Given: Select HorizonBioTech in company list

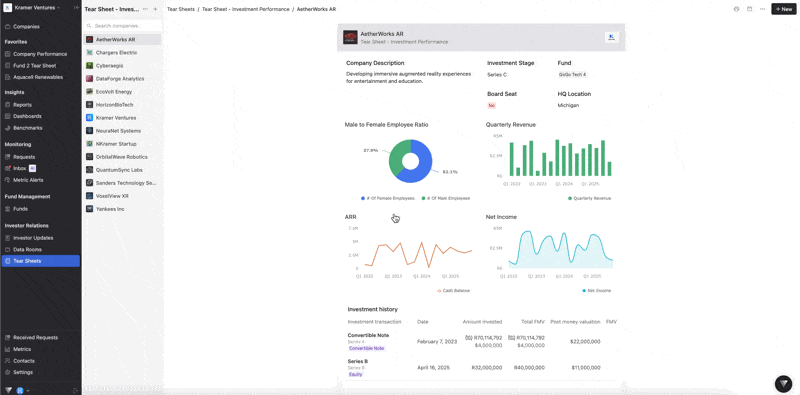Looking at the screenshot, I should 122,105.
